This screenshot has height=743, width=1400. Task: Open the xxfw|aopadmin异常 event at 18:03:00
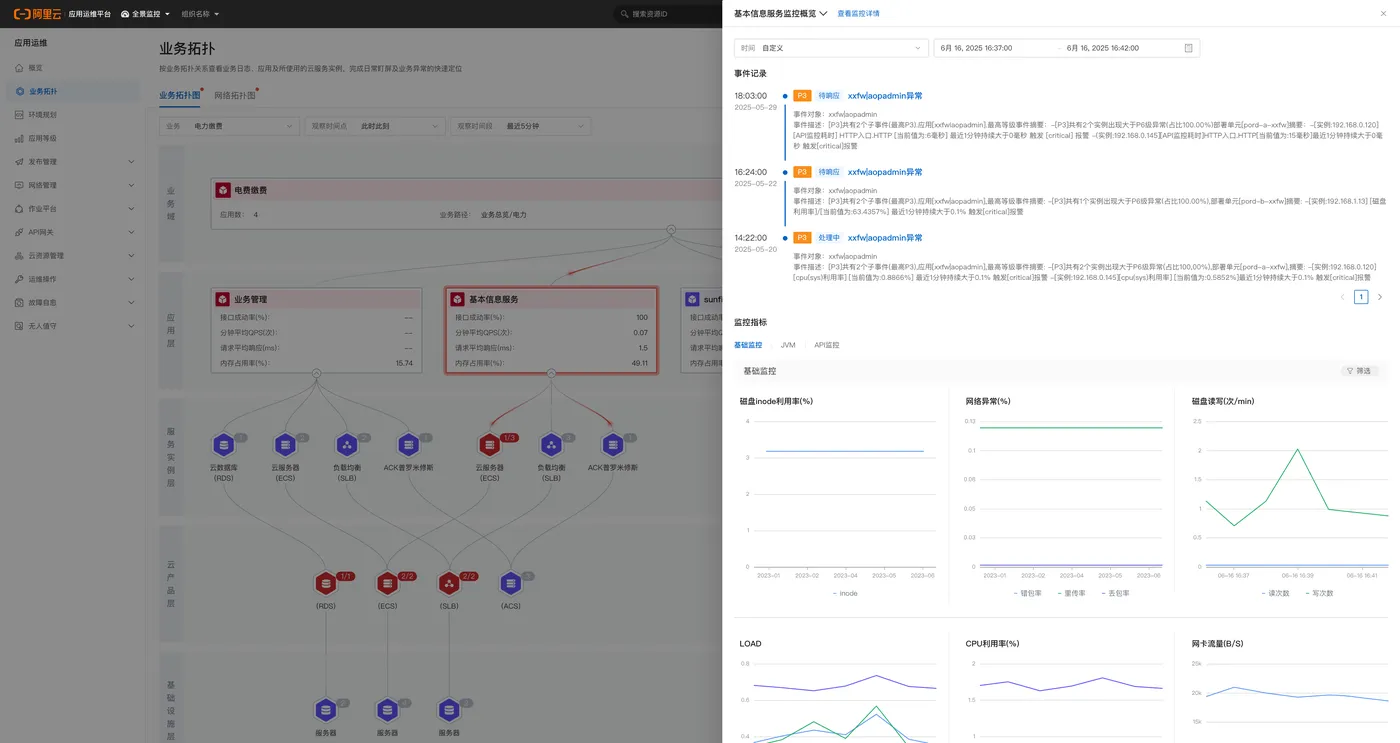pos(885,96)
